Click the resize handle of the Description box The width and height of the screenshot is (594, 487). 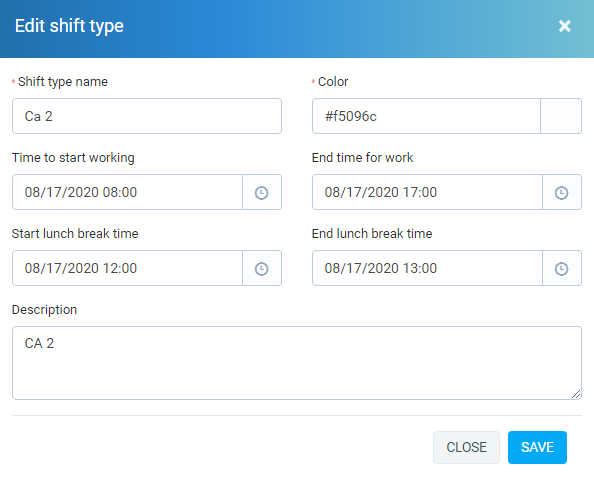pos(576,394)
